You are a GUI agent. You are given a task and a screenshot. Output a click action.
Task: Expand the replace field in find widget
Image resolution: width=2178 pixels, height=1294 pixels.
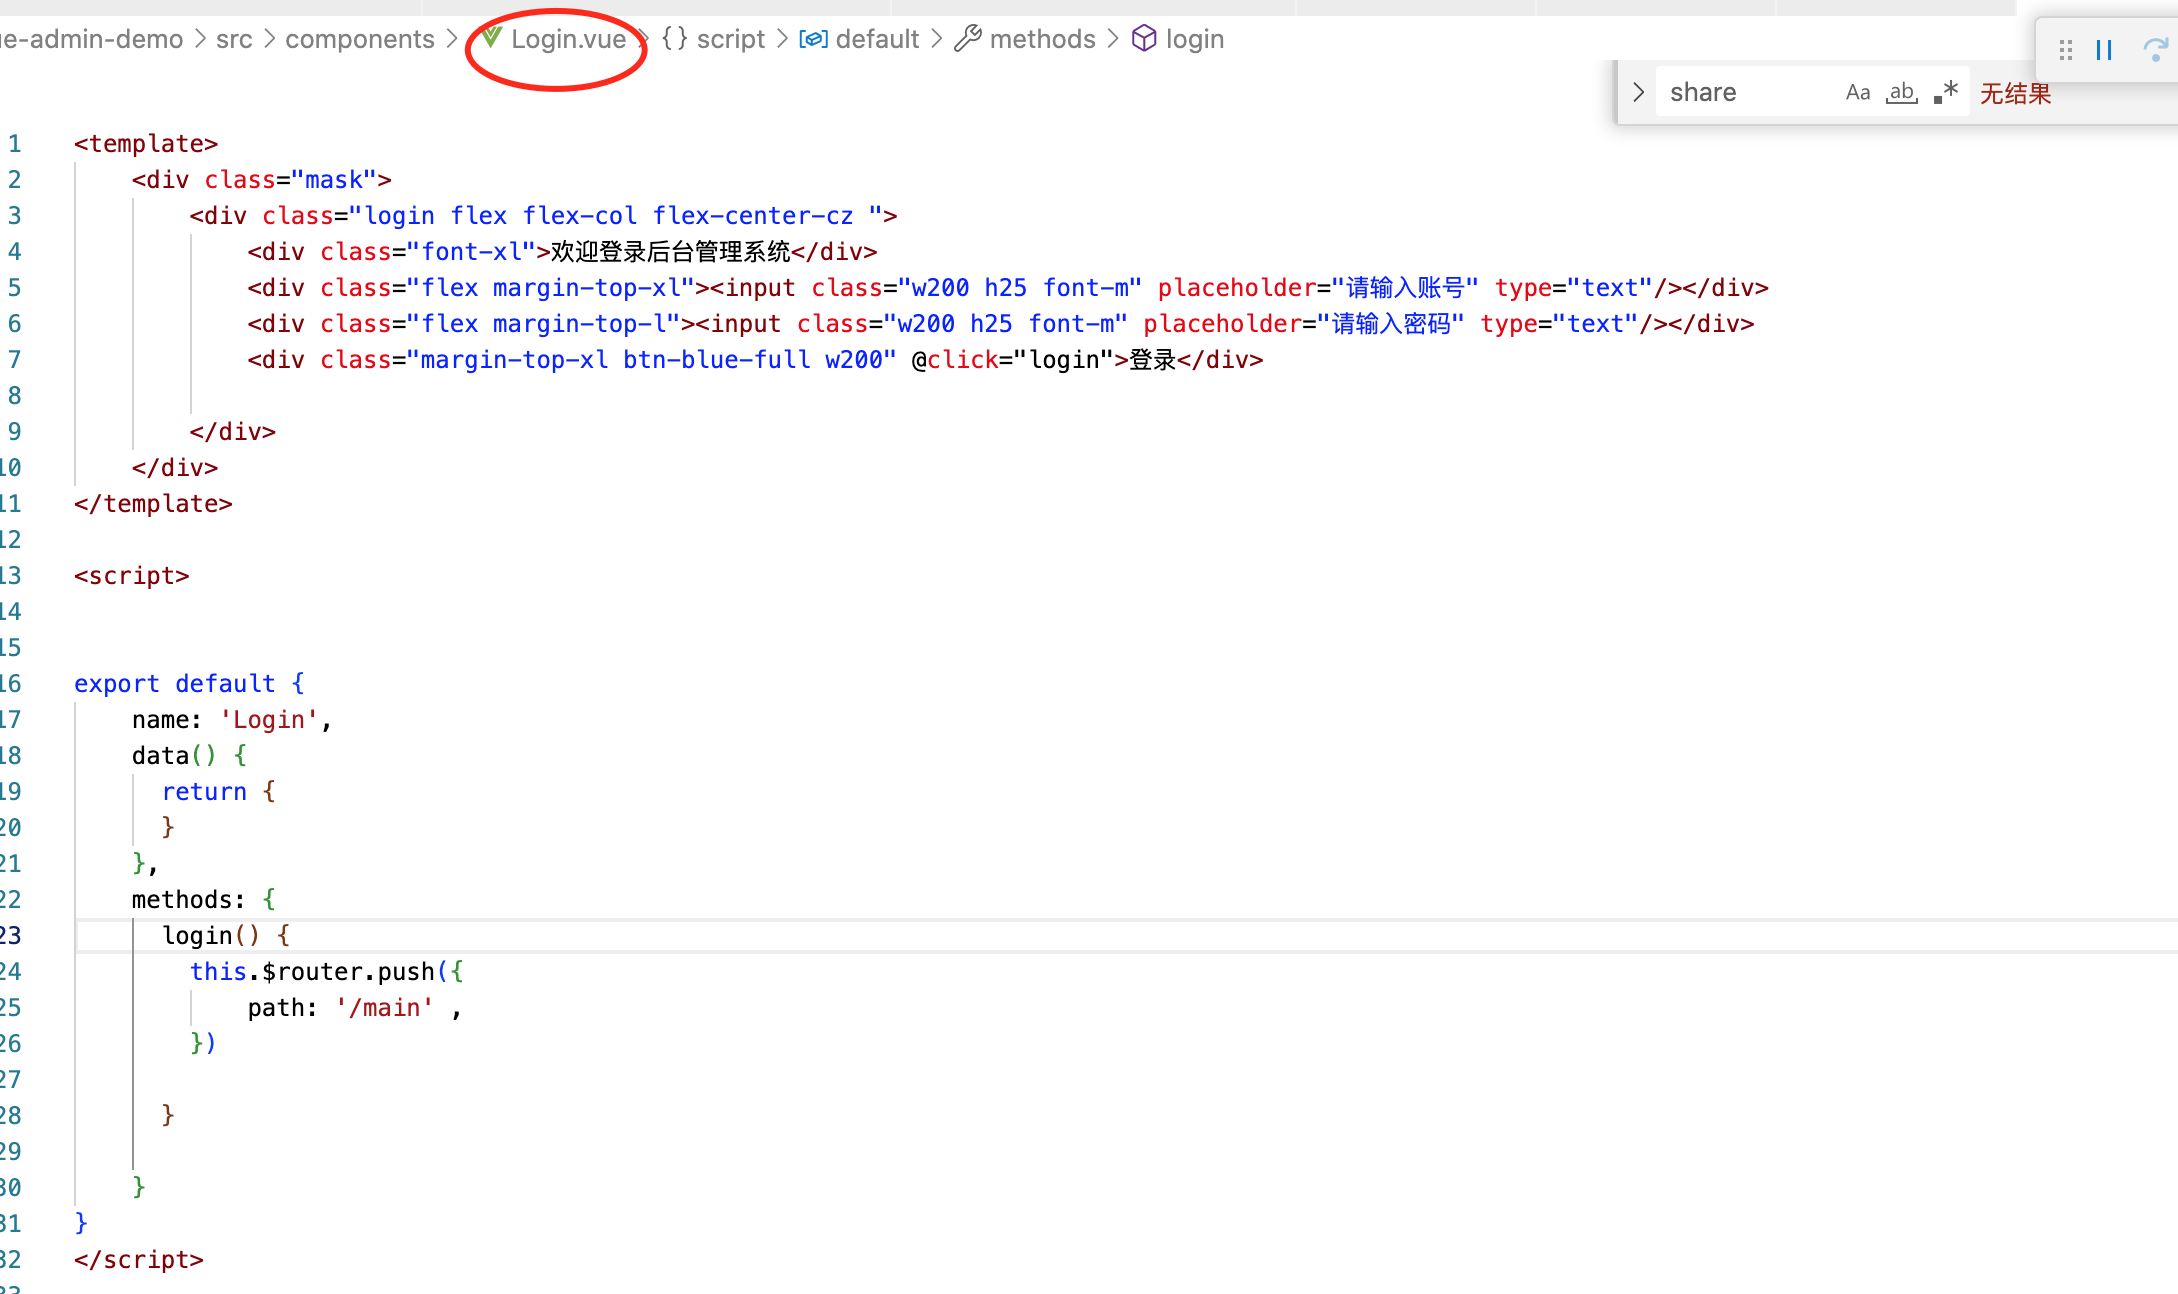1638,92
